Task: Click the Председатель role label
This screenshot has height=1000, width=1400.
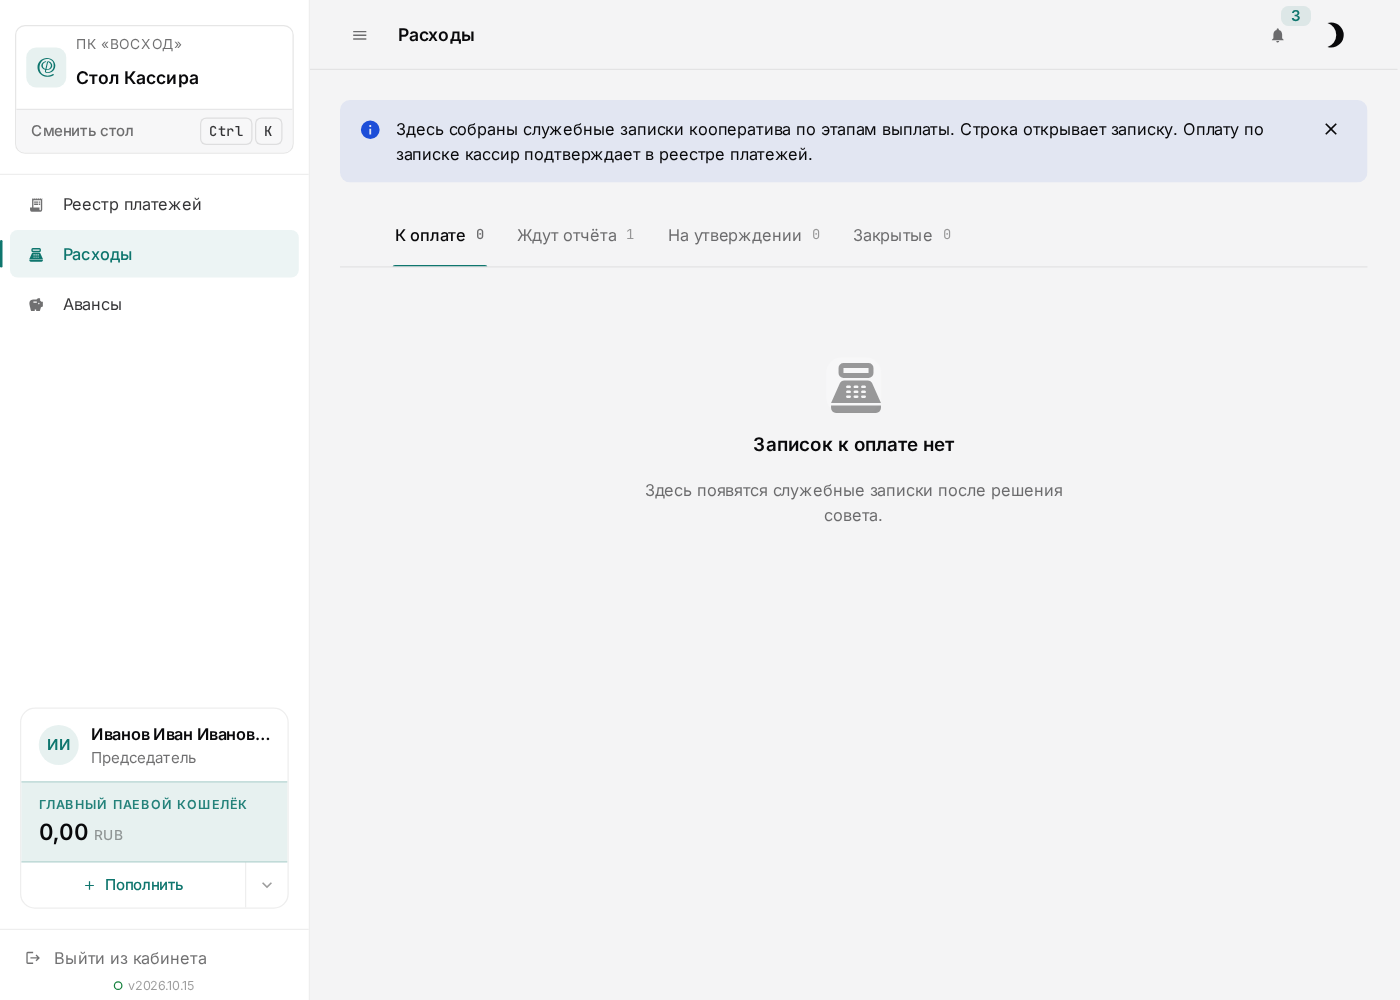Action: click(x=144, y=758)
